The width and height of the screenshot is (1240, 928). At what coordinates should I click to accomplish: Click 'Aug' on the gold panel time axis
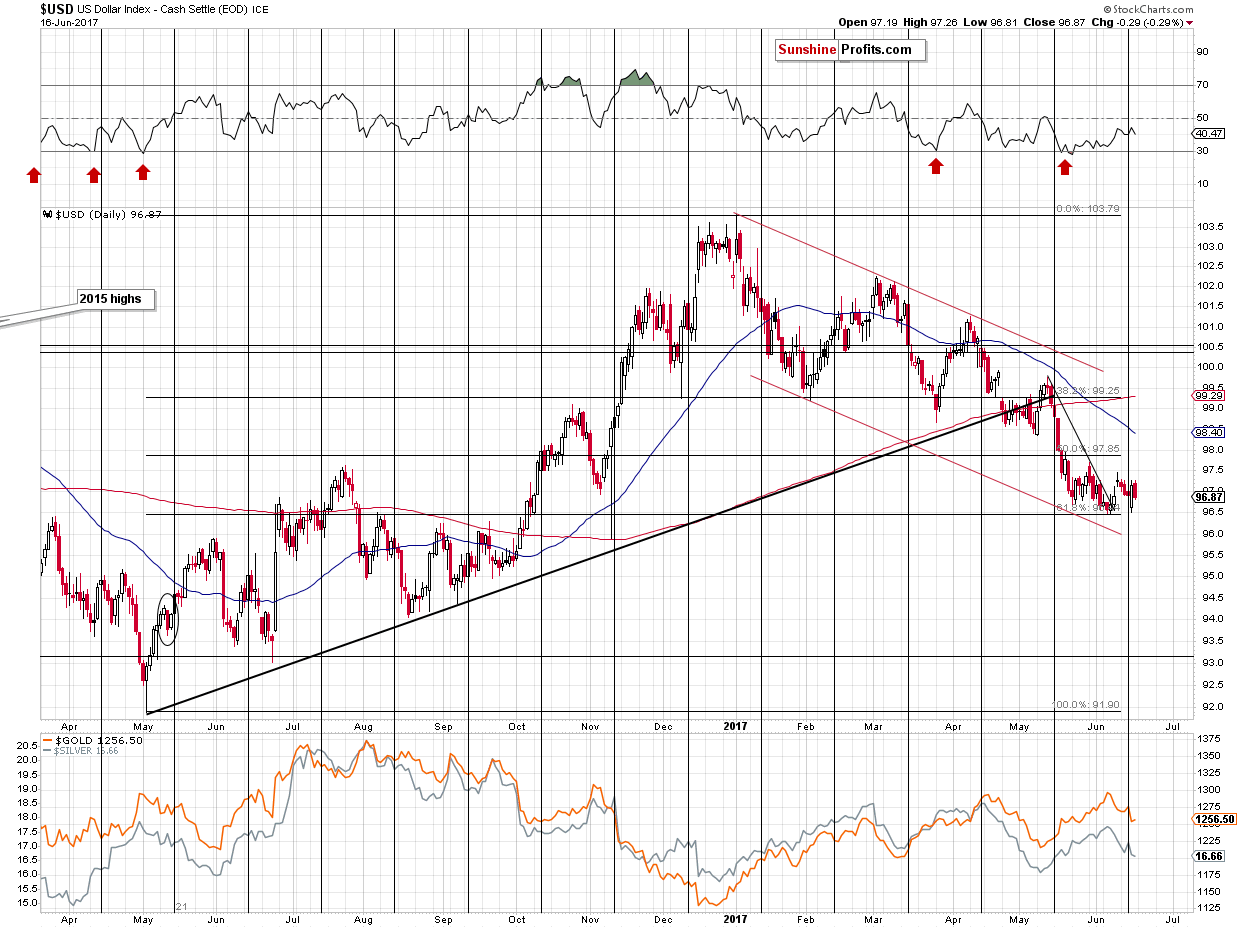pyautogui.click(x=365, y=917)
